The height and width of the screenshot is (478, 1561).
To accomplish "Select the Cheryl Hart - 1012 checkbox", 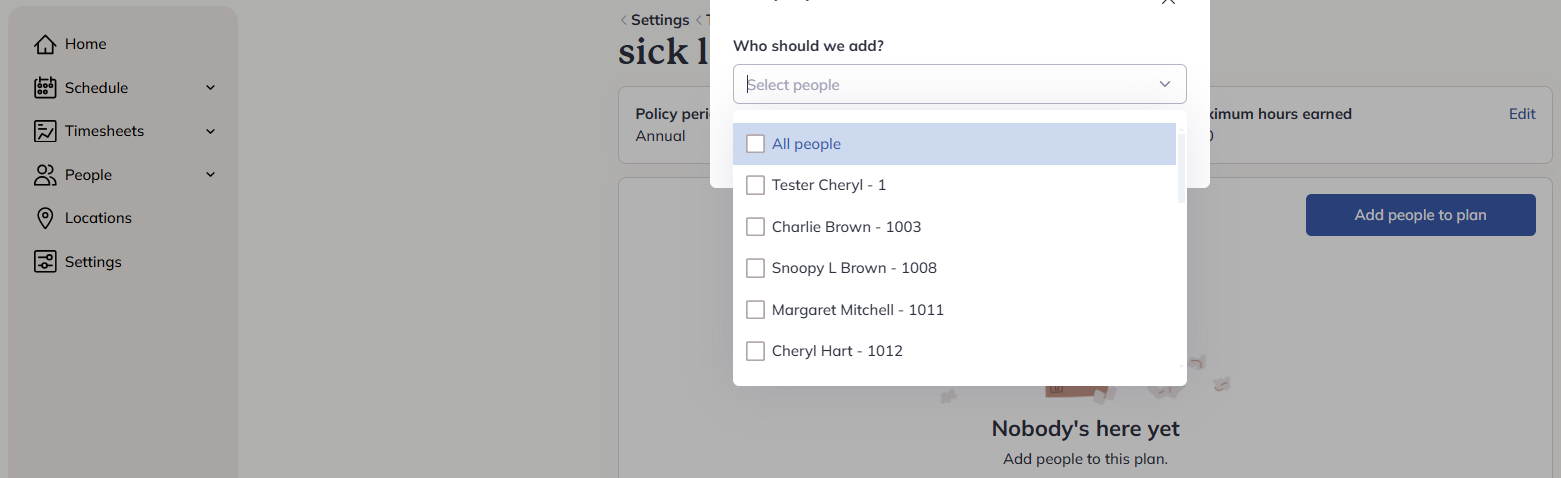I will (755, 351).
